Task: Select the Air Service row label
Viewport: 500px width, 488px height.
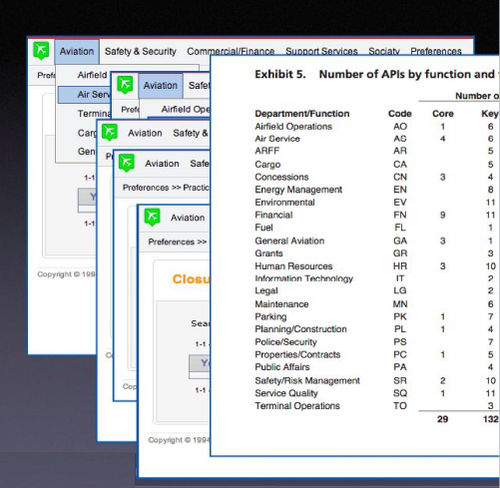Action: (277, 139)
